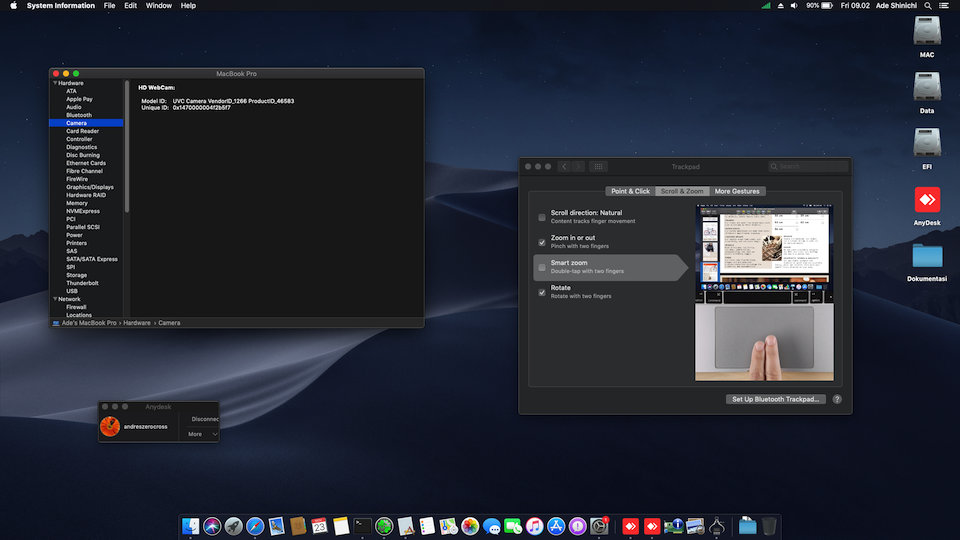This screenshot has width=960, height=540.
Task: Open the AnyDesk desktop shortcut
Action: 927,200
